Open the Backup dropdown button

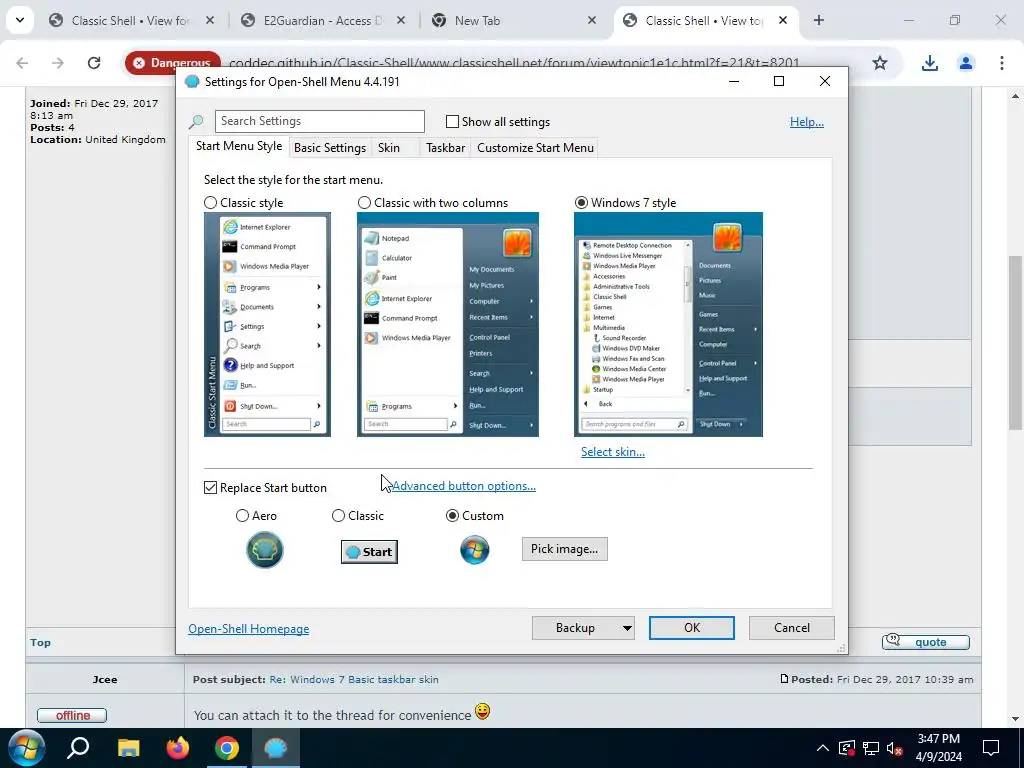click(x=583, y=628)
